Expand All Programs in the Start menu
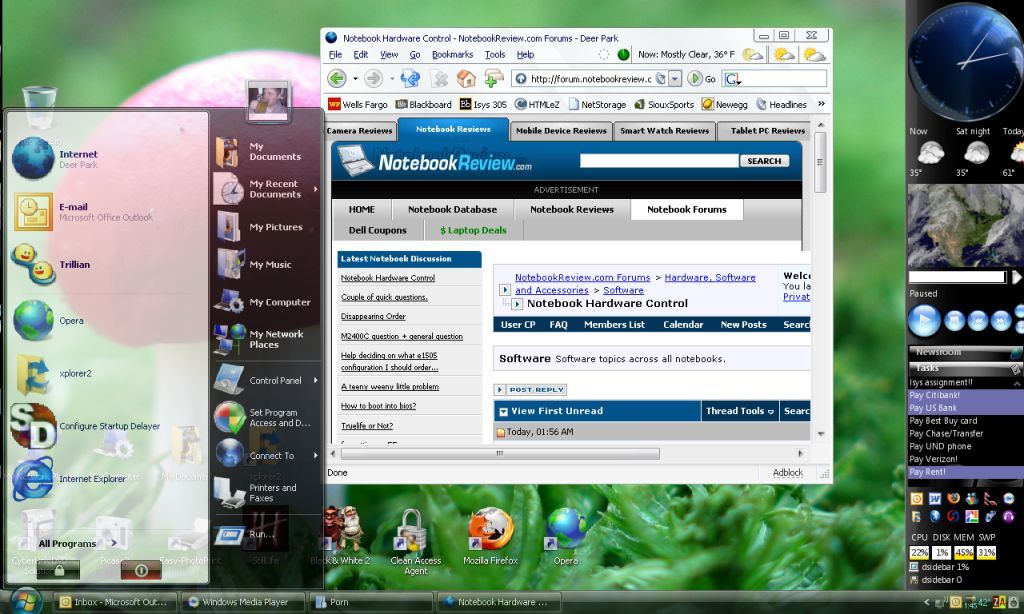The image size is (1024, 614). (78, 543)
